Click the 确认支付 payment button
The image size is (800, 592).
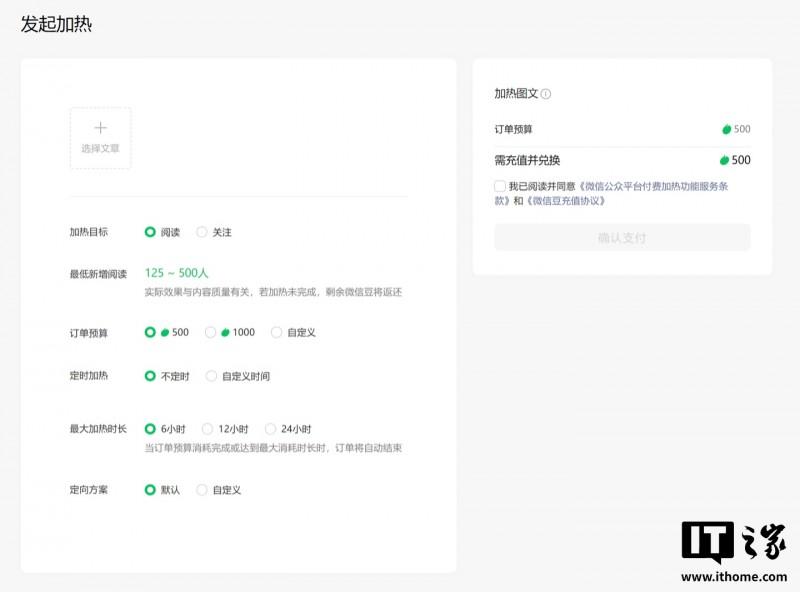pyautogui.click(x=620, y=237)
